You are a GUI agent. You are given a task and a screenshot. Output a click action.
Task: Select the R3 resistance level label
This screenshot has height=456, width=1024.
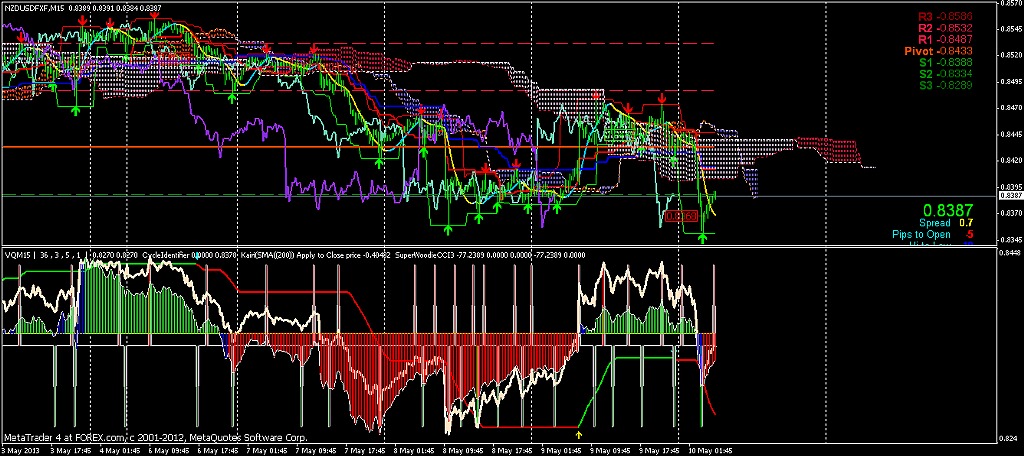[x=944, y=18]
